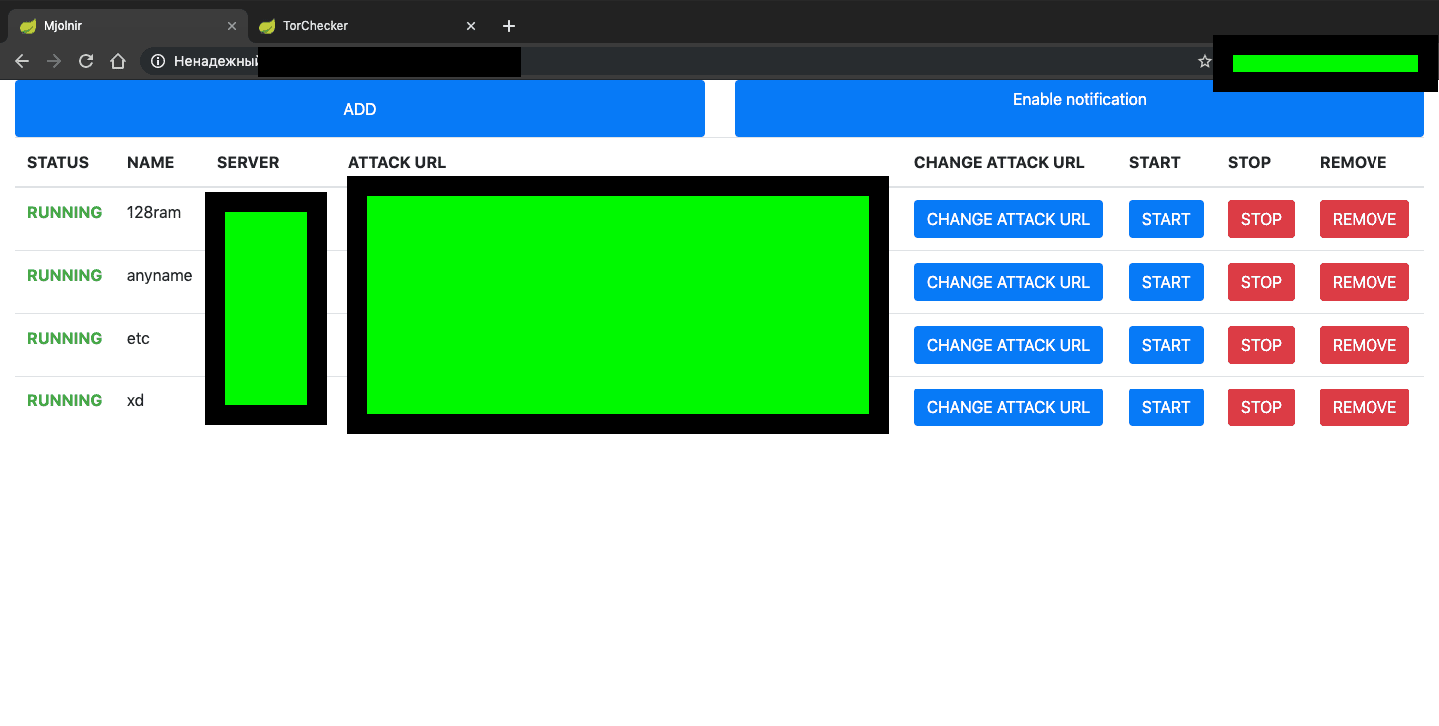Screen dimensions: 1439x726
Task: Remove the xd entry
Action: 1363,407
